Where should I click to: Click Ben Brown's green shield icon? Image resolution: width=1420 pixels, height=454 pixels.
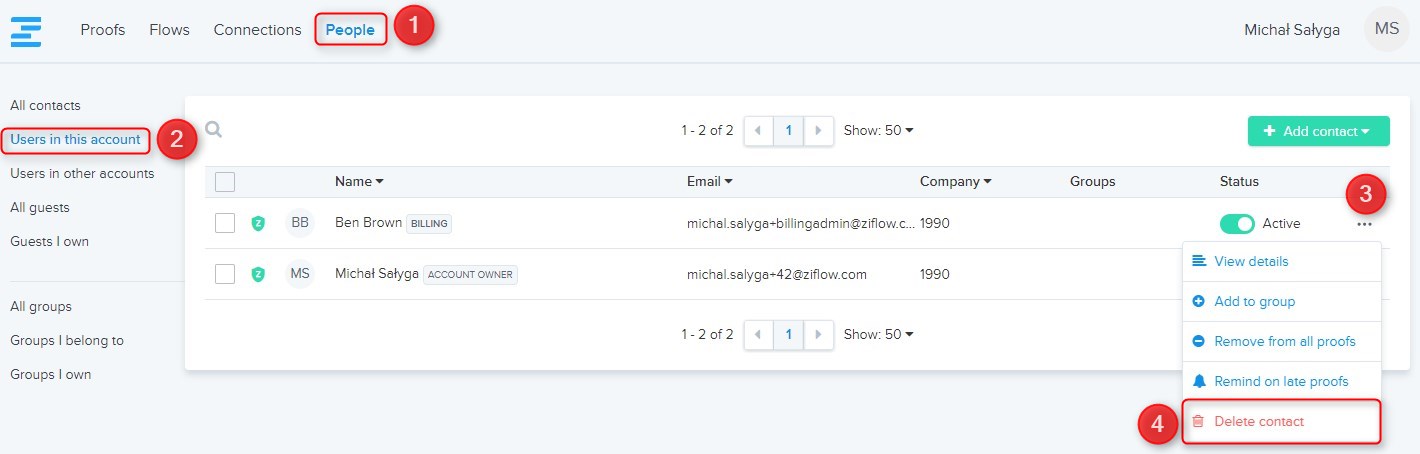point(258,224)
